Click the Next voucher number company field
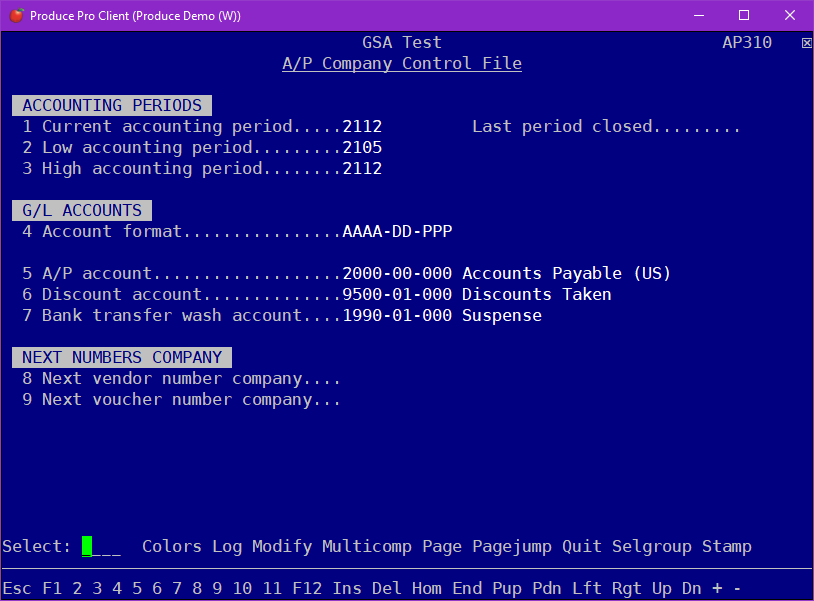This screenshot has width=814, height=601. (181, 400)
